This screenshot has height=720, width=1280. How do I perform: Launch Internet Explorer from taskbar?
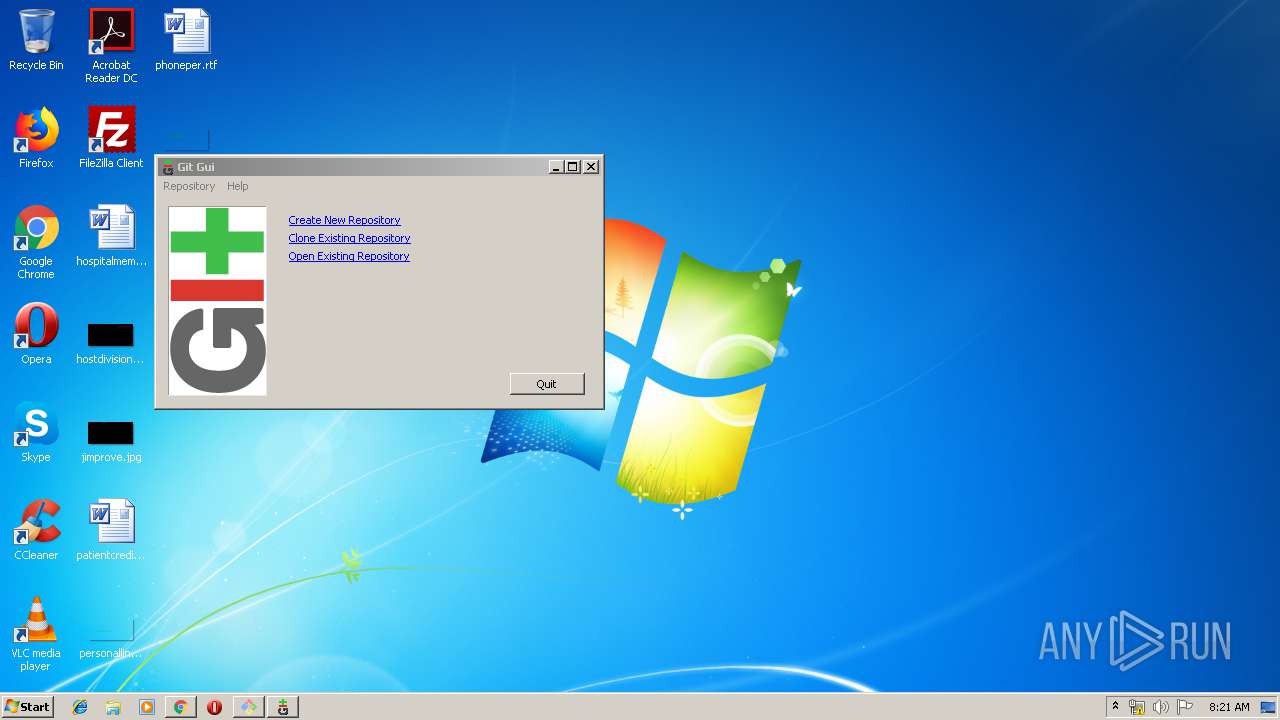click(80, 707)
